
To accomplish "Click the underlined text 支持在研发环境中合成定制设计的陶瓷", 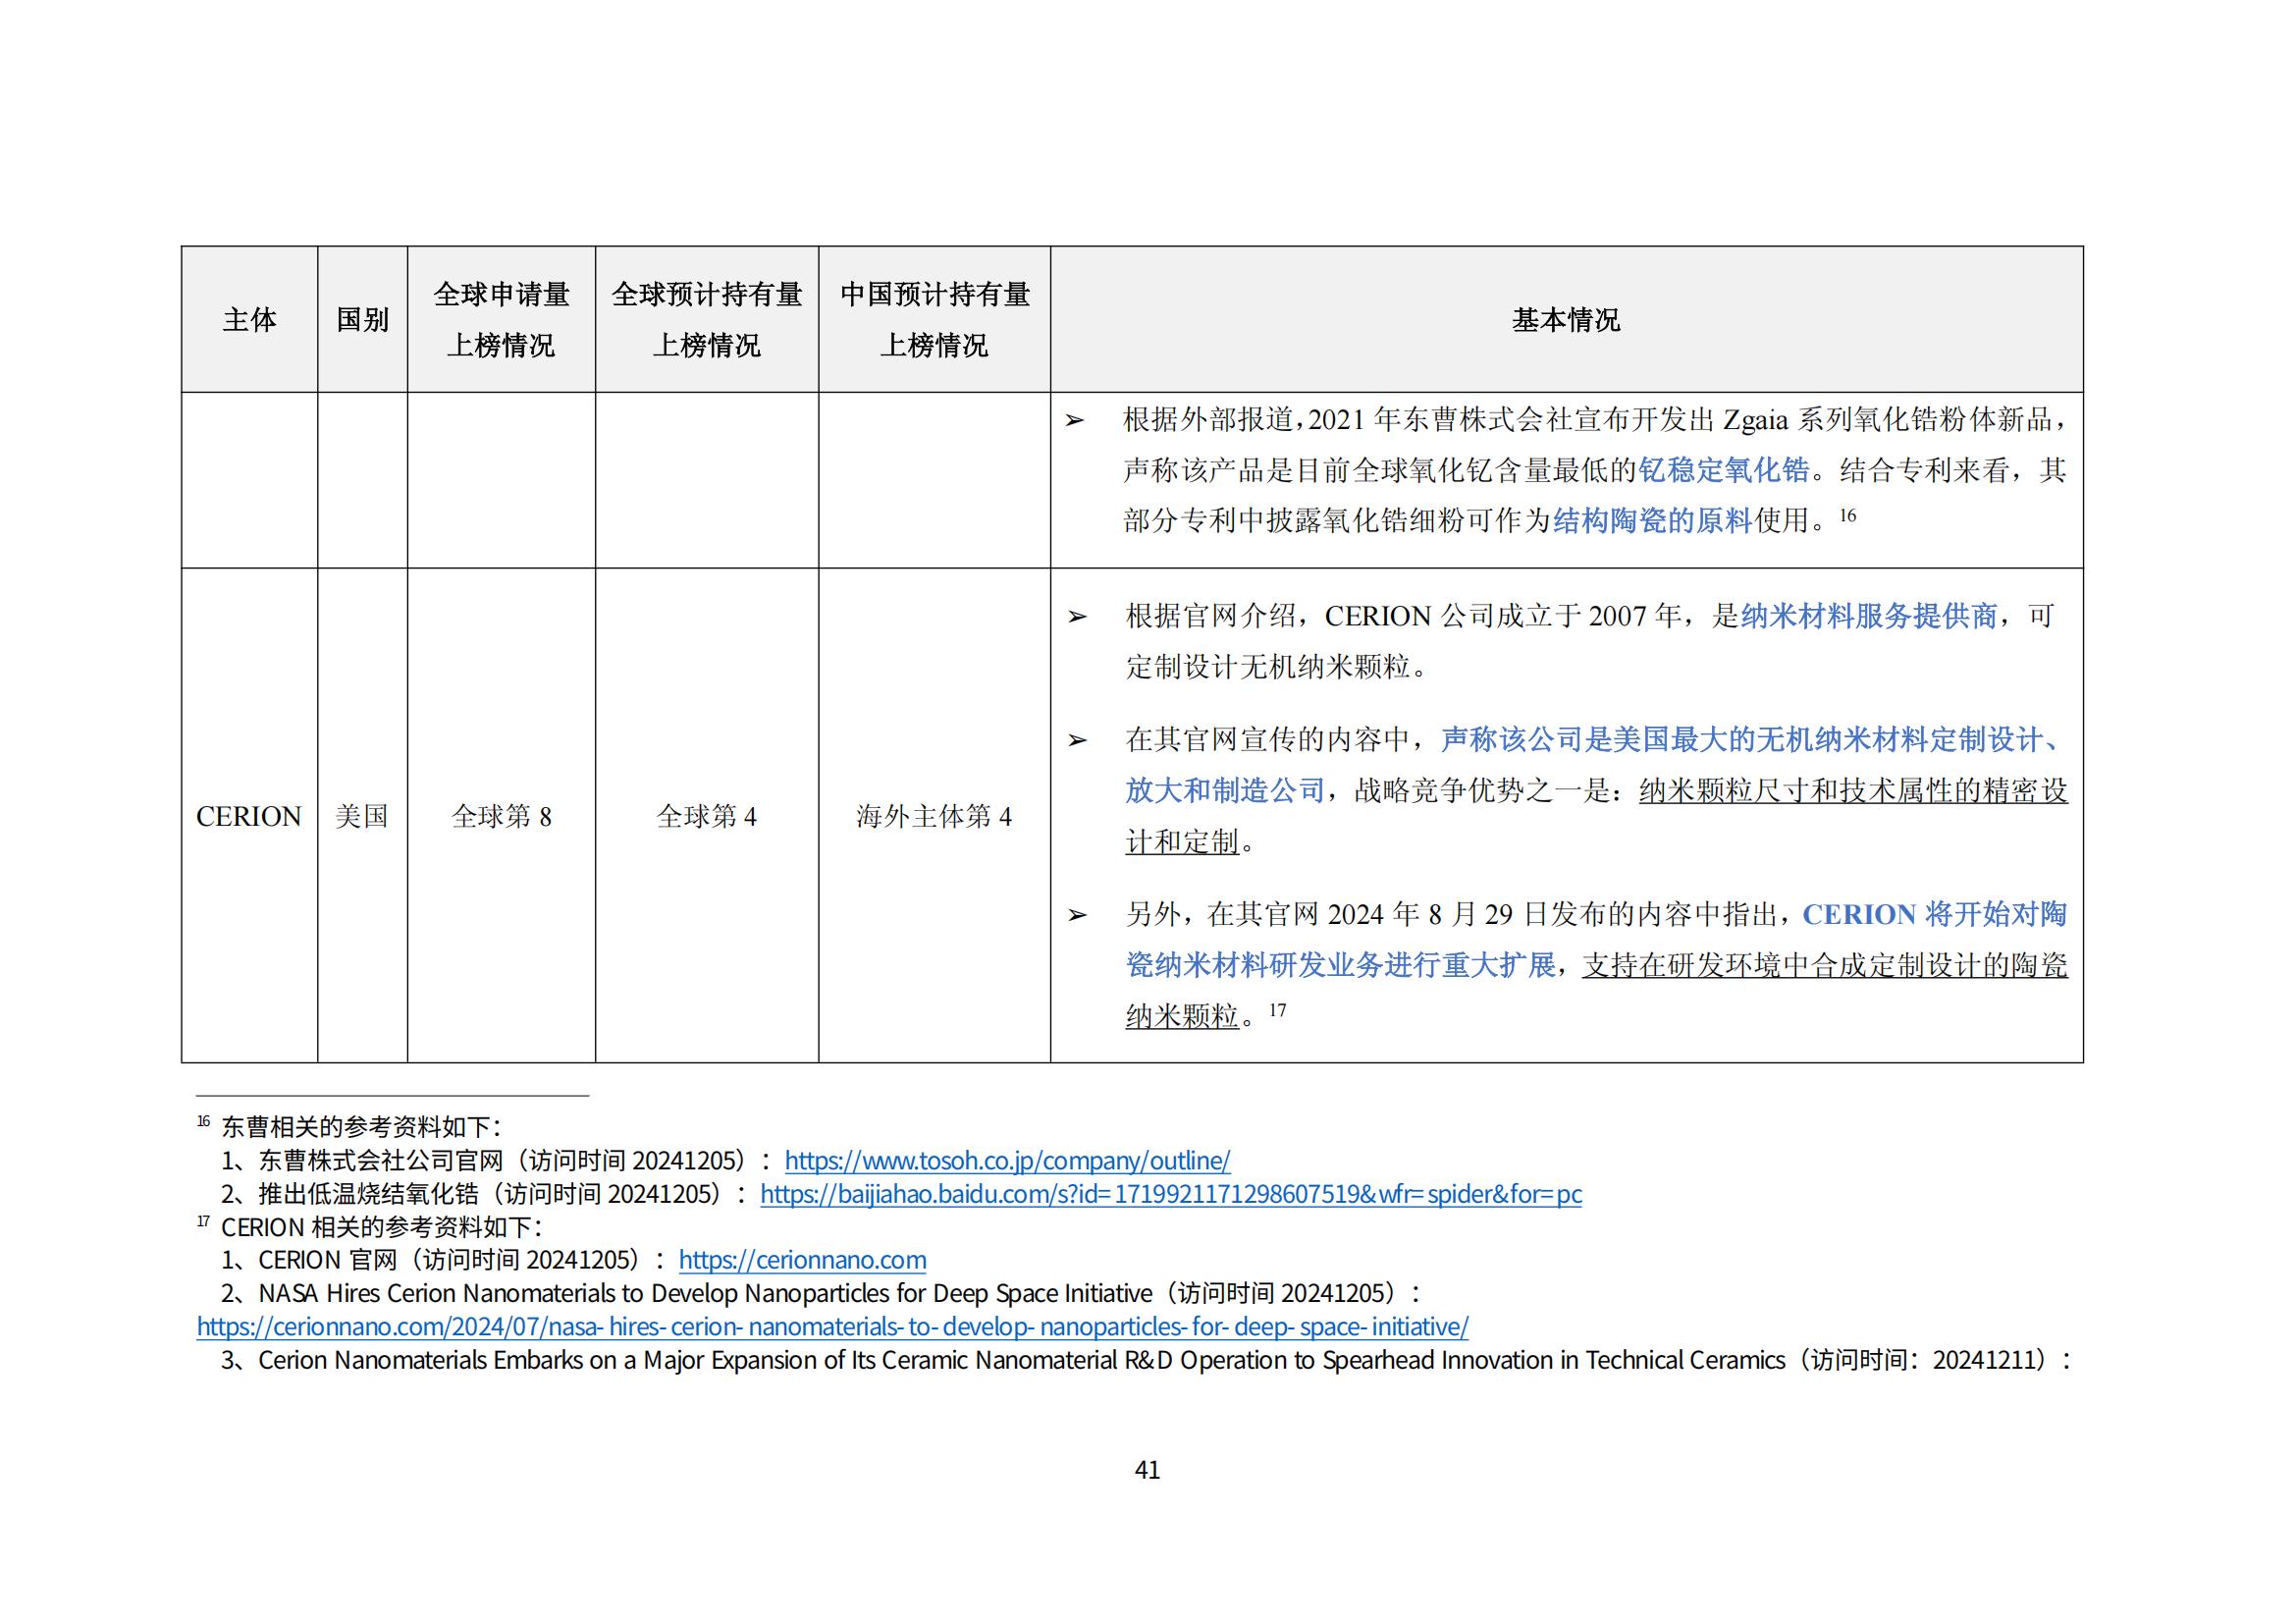I will click(x=1825, y=965).
